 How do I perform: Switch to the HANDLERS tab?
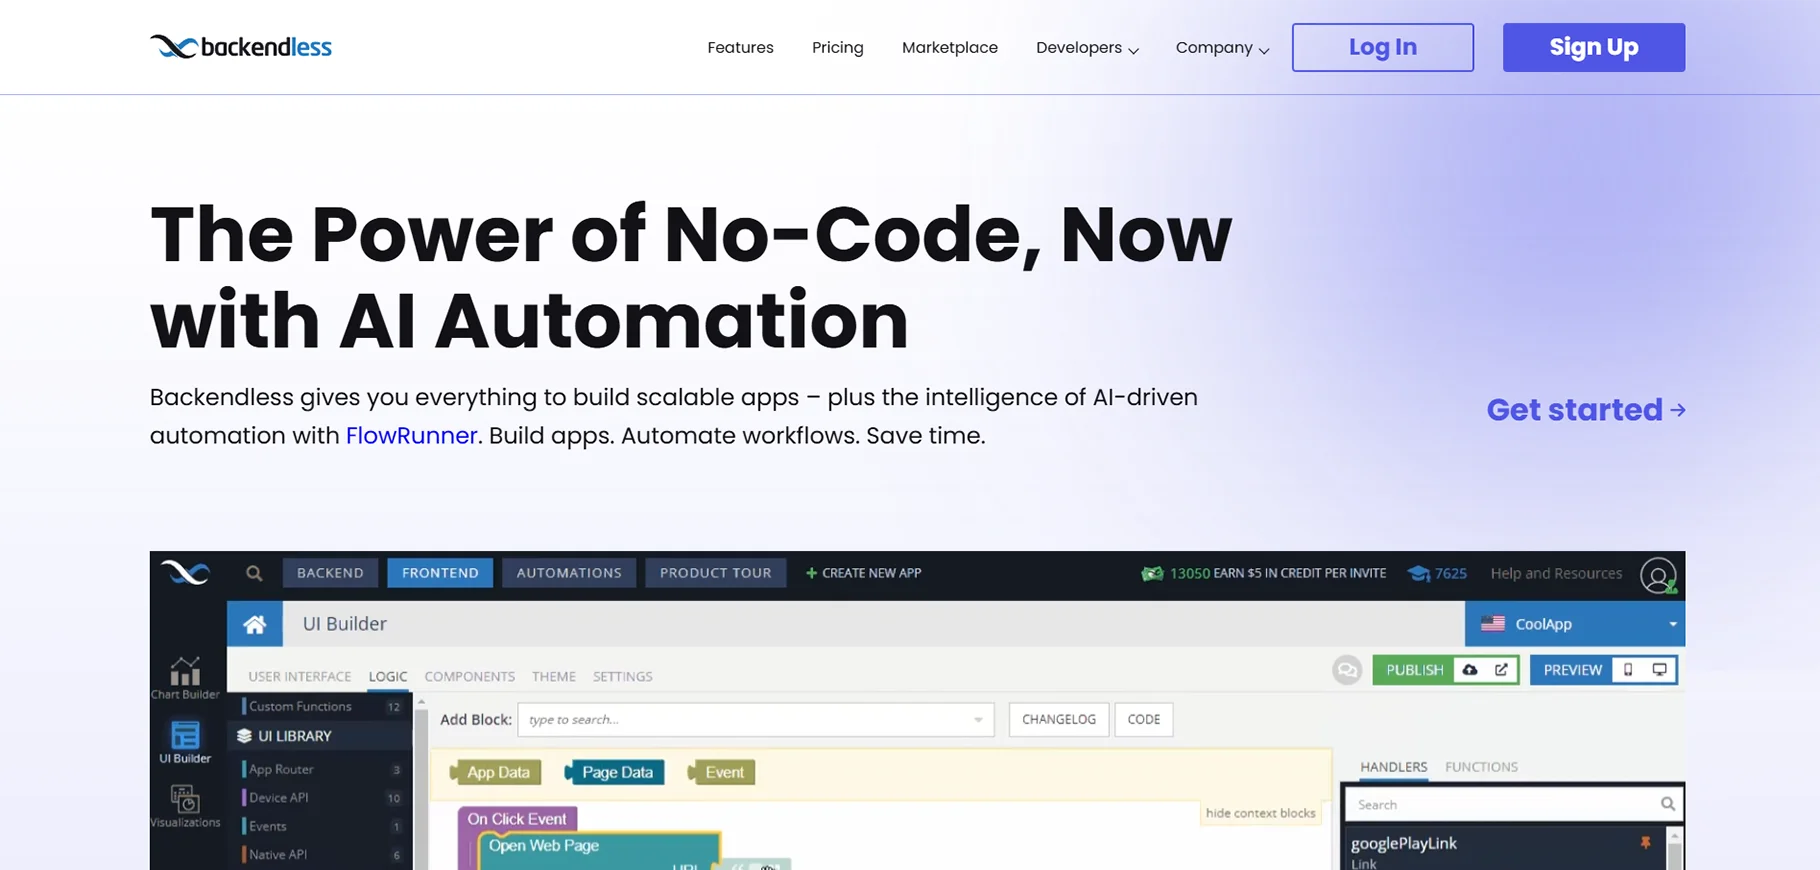coord(1394,767)
